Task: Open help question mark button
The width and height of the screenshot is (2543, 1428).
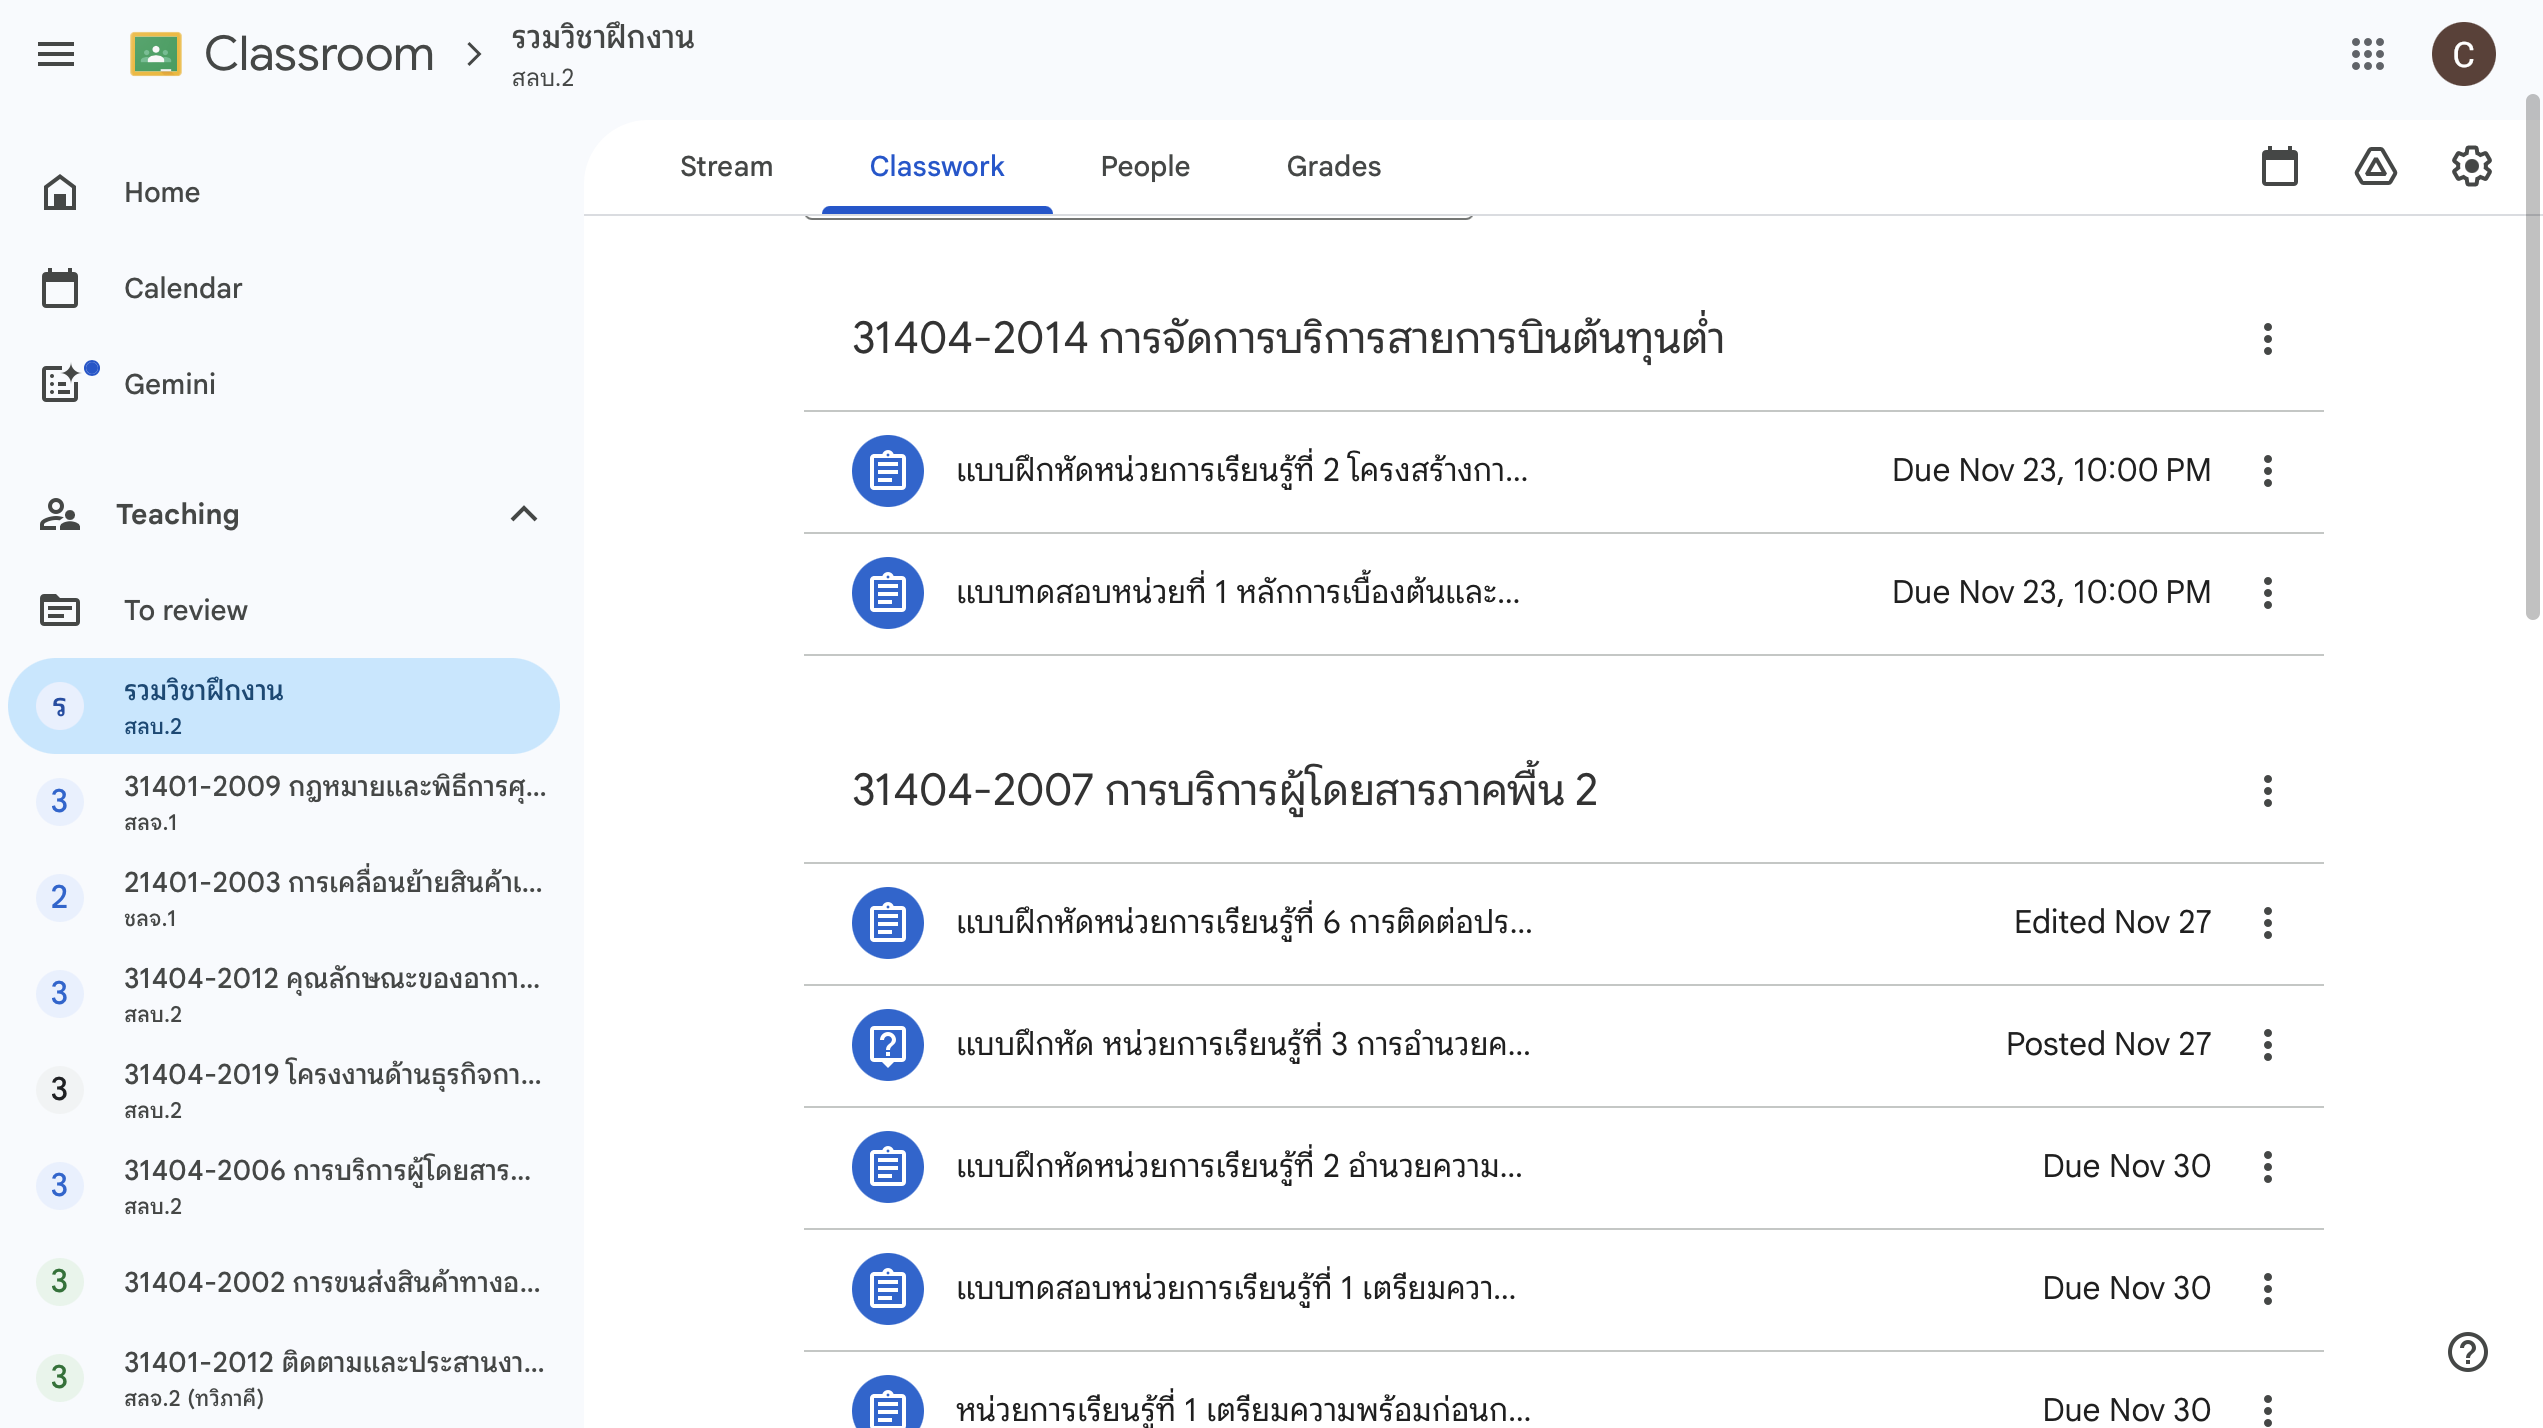Action: coord(2467,1352)
